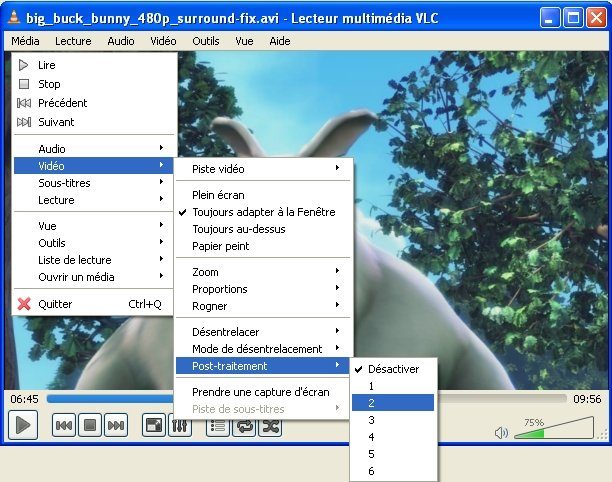The width and height of the screenshot is (612, 482).
Task: Expand the Piste vidéo submenu
Action: click(x=264, y=169)
